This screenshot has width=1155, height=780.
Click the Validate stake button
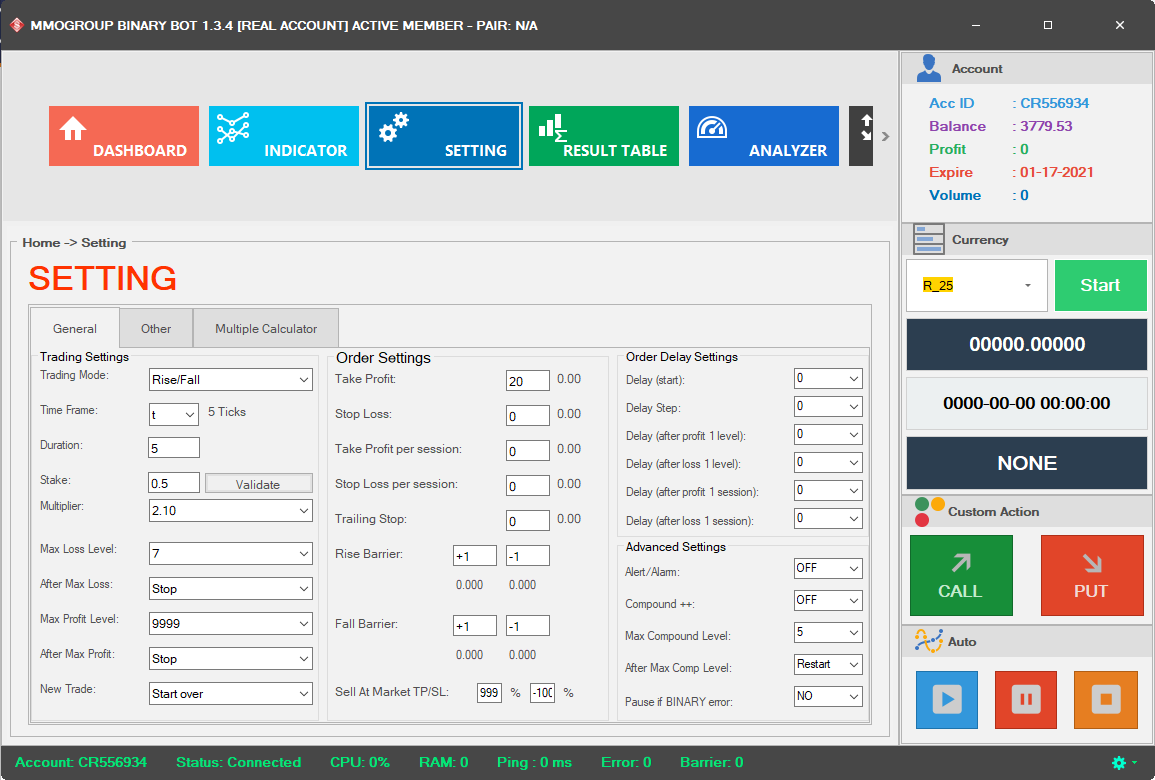tap(258, 484)
